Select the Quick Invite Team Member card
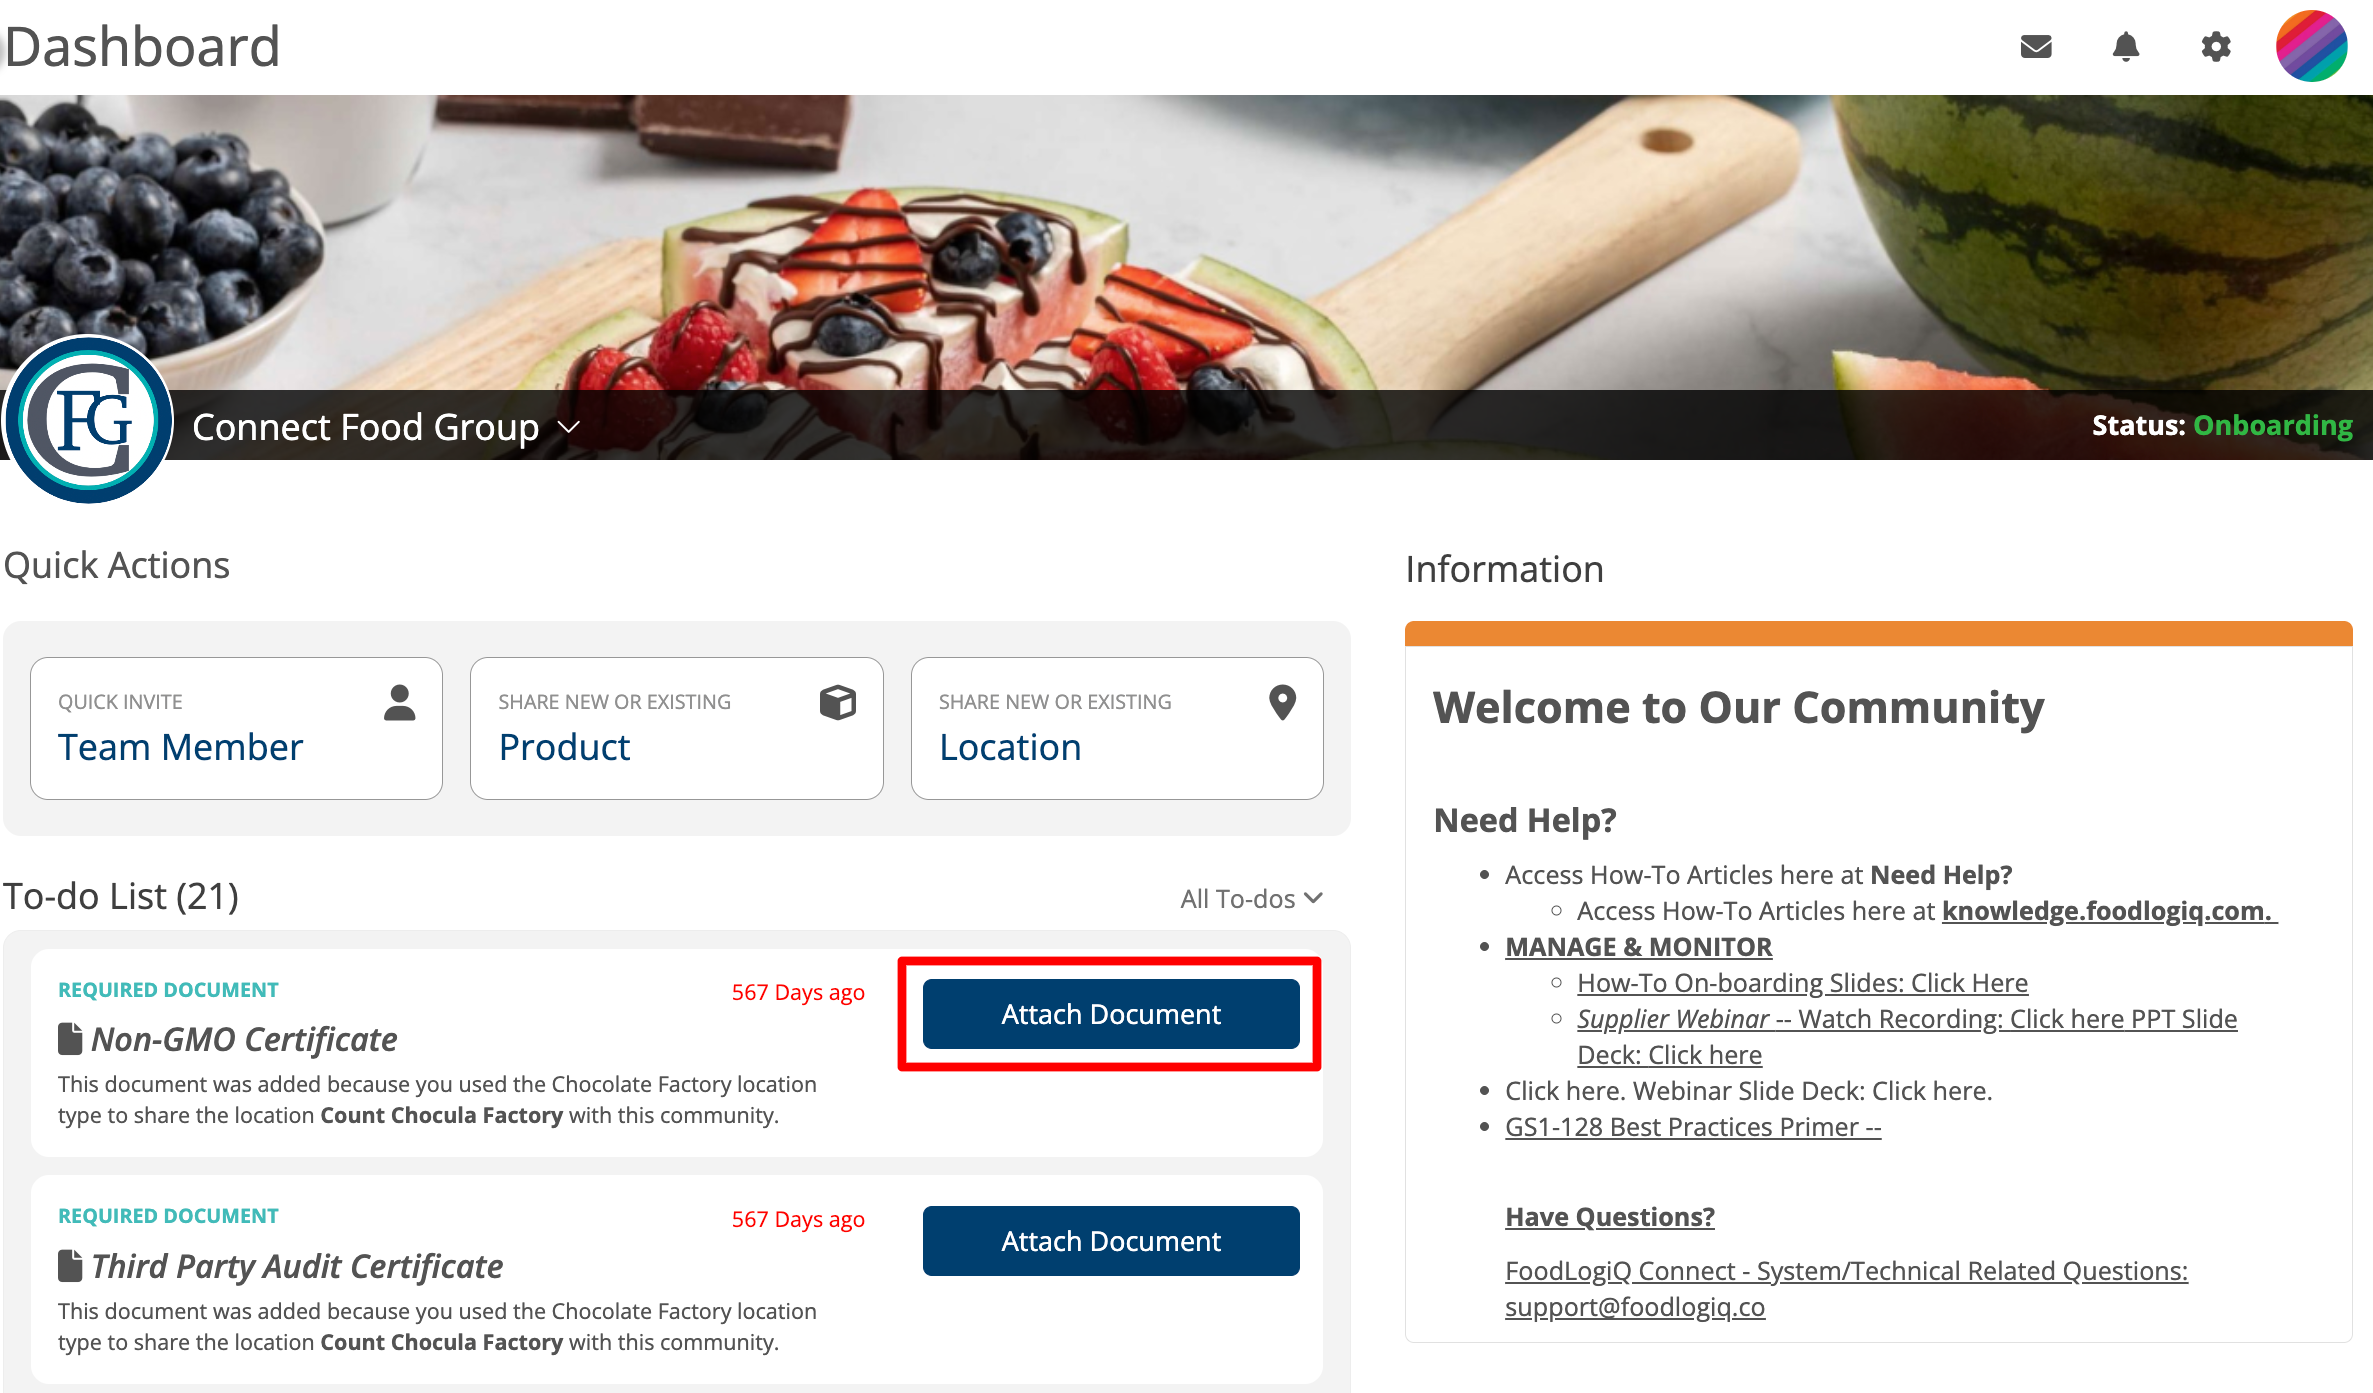 [236, 728]
